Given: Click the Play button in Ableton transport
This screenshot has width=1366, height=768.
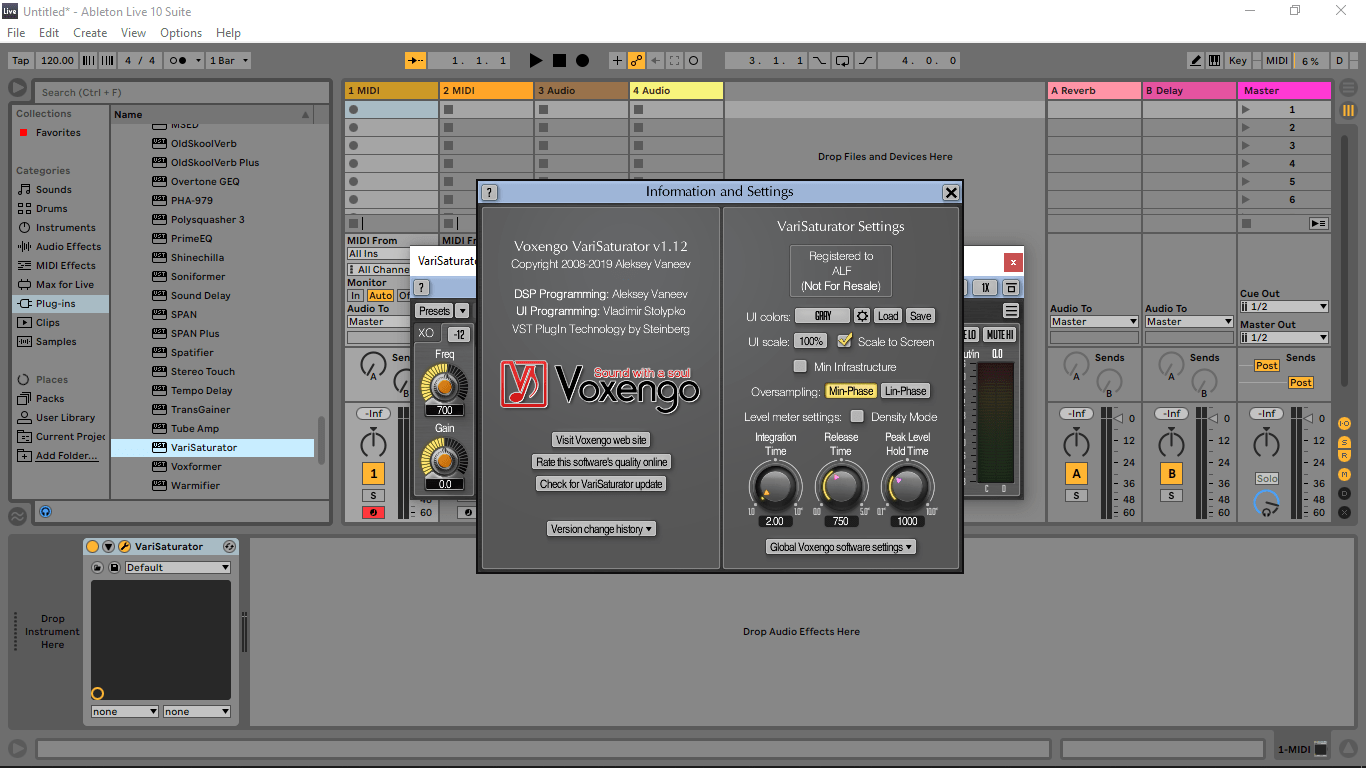Looking at the screenshot, I should (536, 61).
